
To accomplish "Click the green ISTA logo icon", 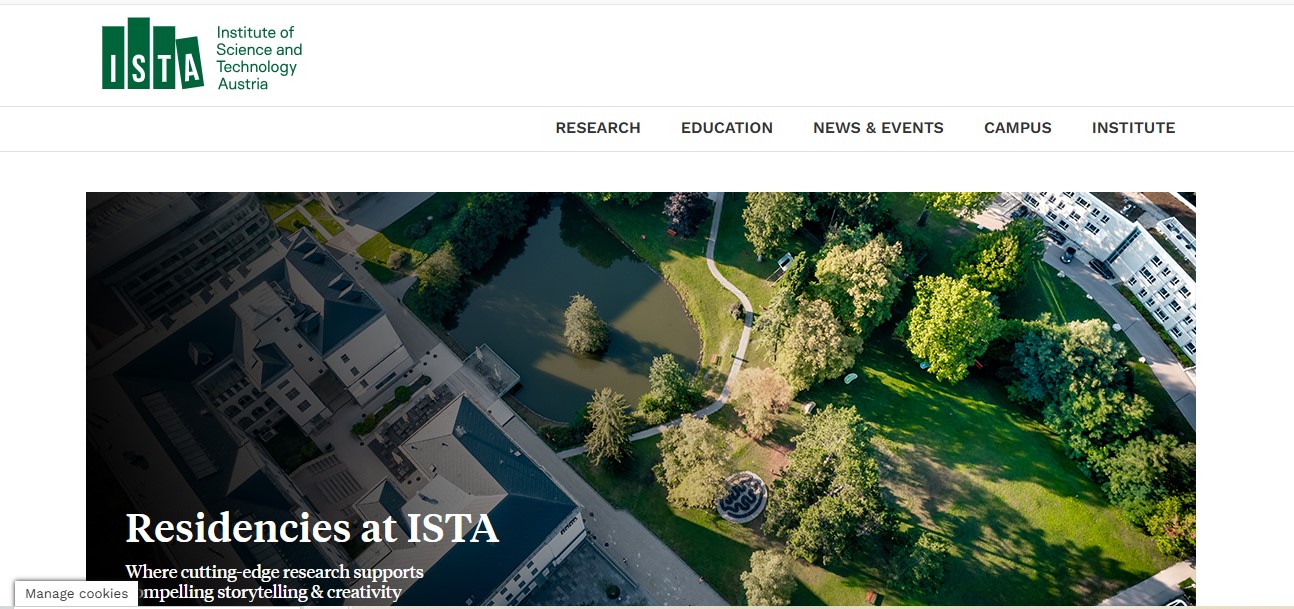I will 152,54.
